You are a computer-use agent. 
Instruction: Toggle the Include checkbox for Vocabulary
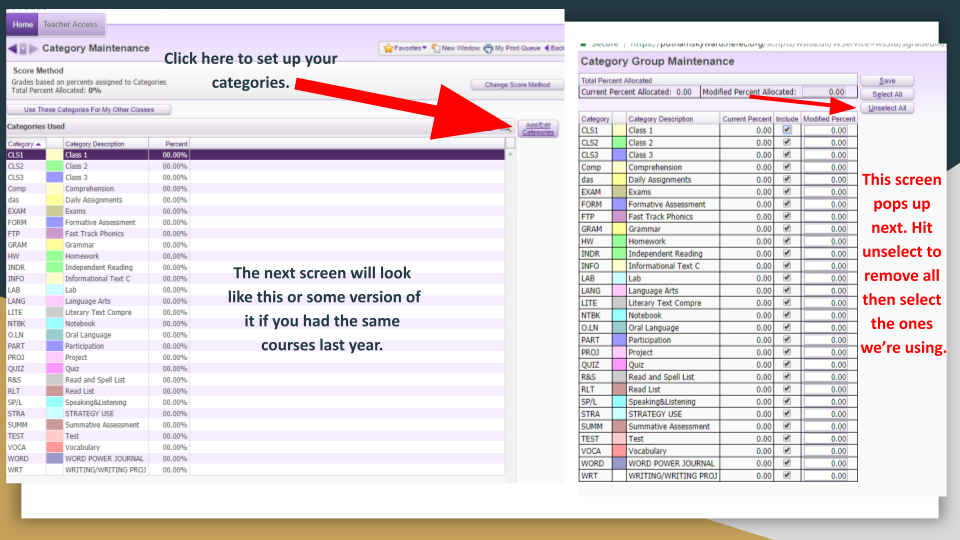pos(787,451)
